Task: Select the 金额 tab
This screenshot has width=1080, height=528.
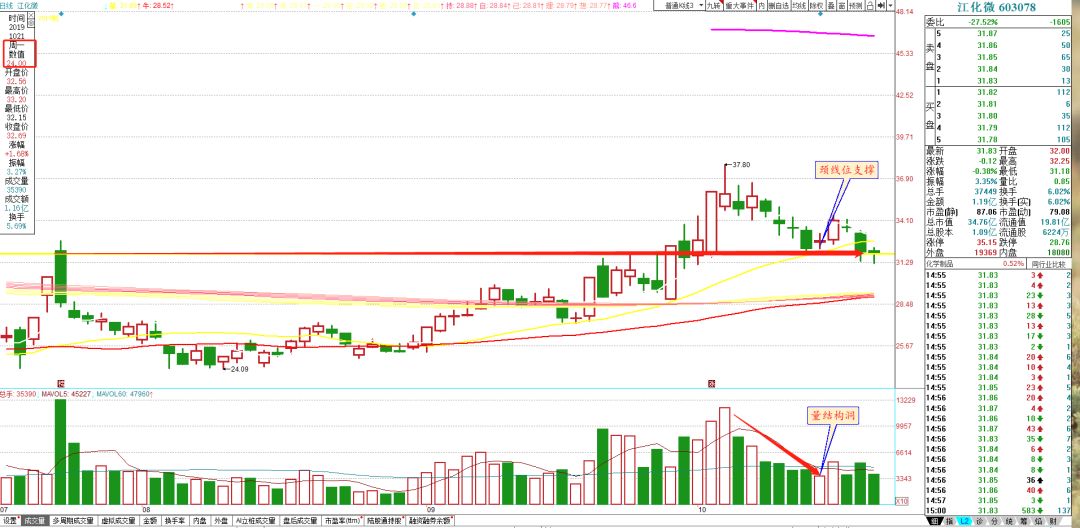Action: [x=150, y=521]
